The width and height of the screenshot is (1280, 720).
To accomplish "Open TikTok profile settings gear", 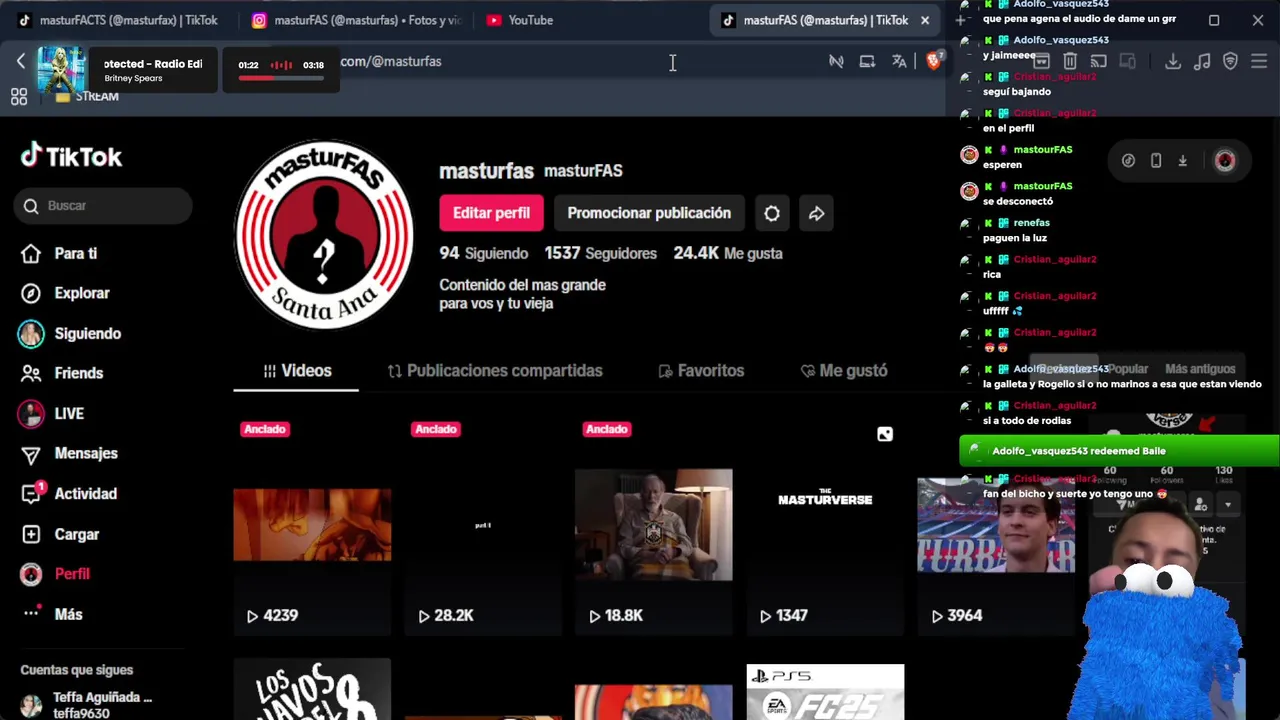I will (772, 213).
